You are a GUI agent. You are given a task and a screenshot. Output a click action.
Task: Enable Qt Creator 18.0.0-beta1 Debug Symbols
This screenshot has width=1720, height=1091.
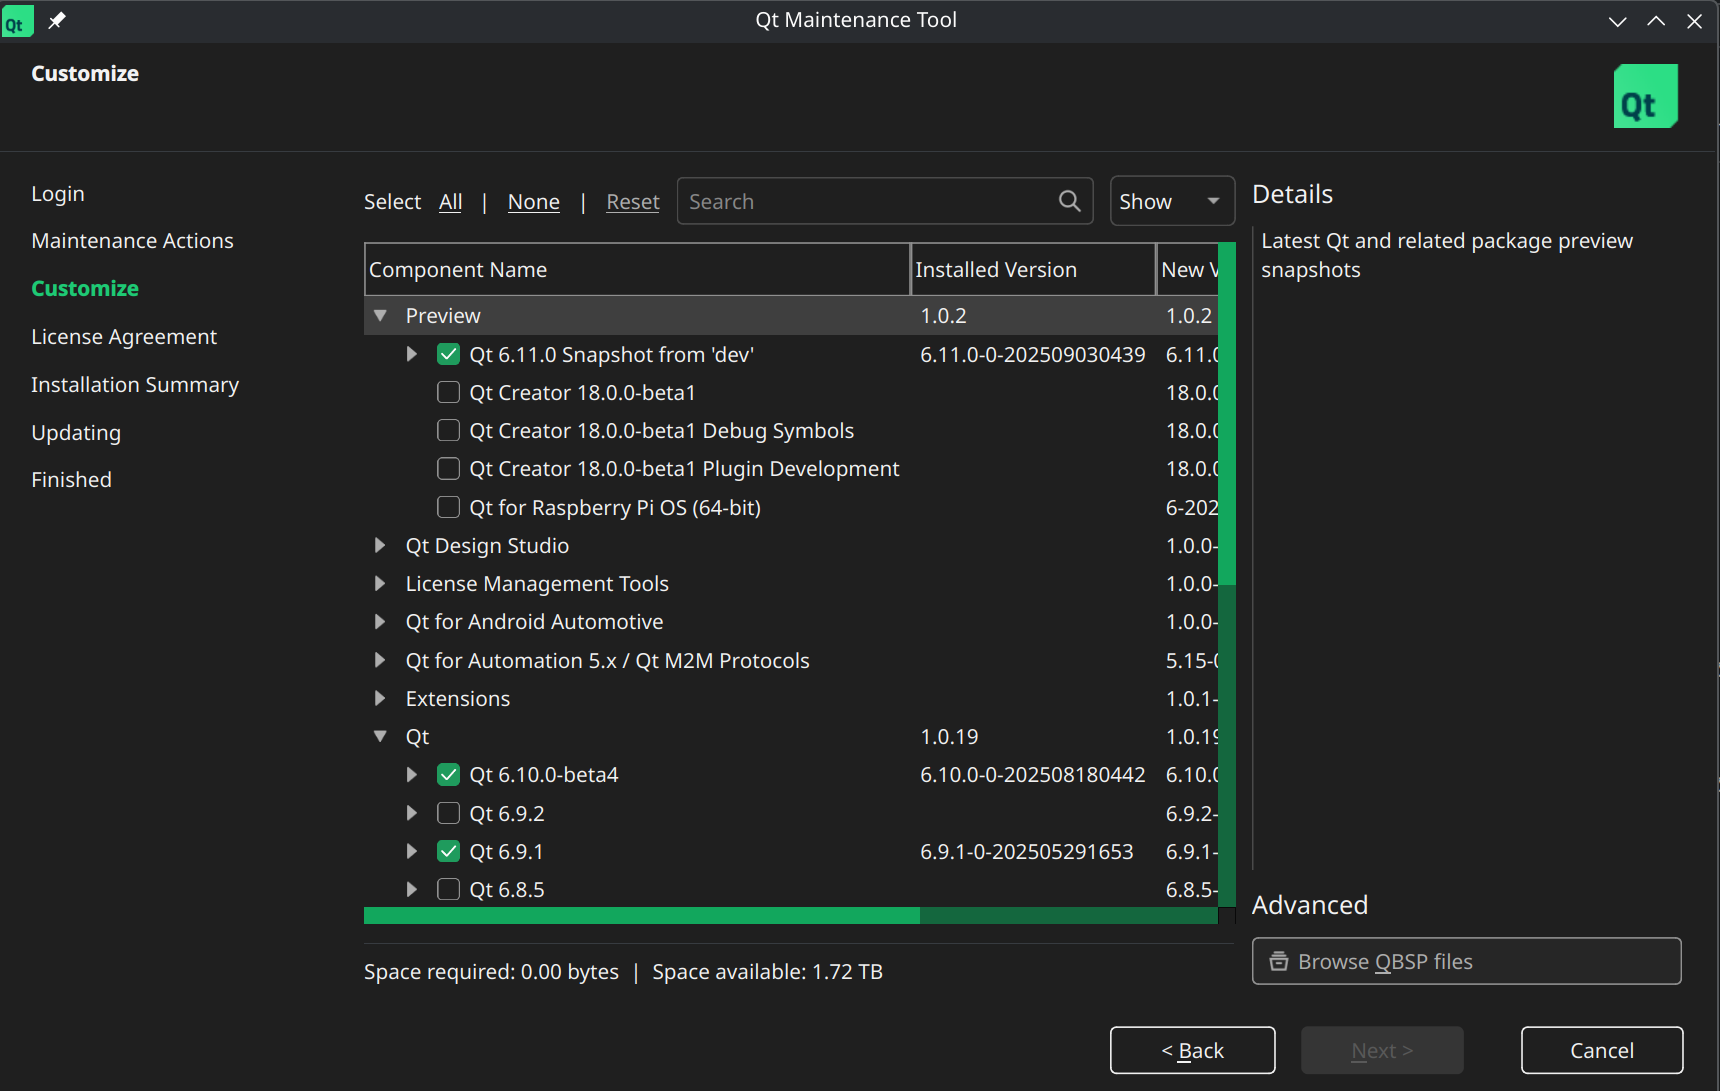point(448,430)
